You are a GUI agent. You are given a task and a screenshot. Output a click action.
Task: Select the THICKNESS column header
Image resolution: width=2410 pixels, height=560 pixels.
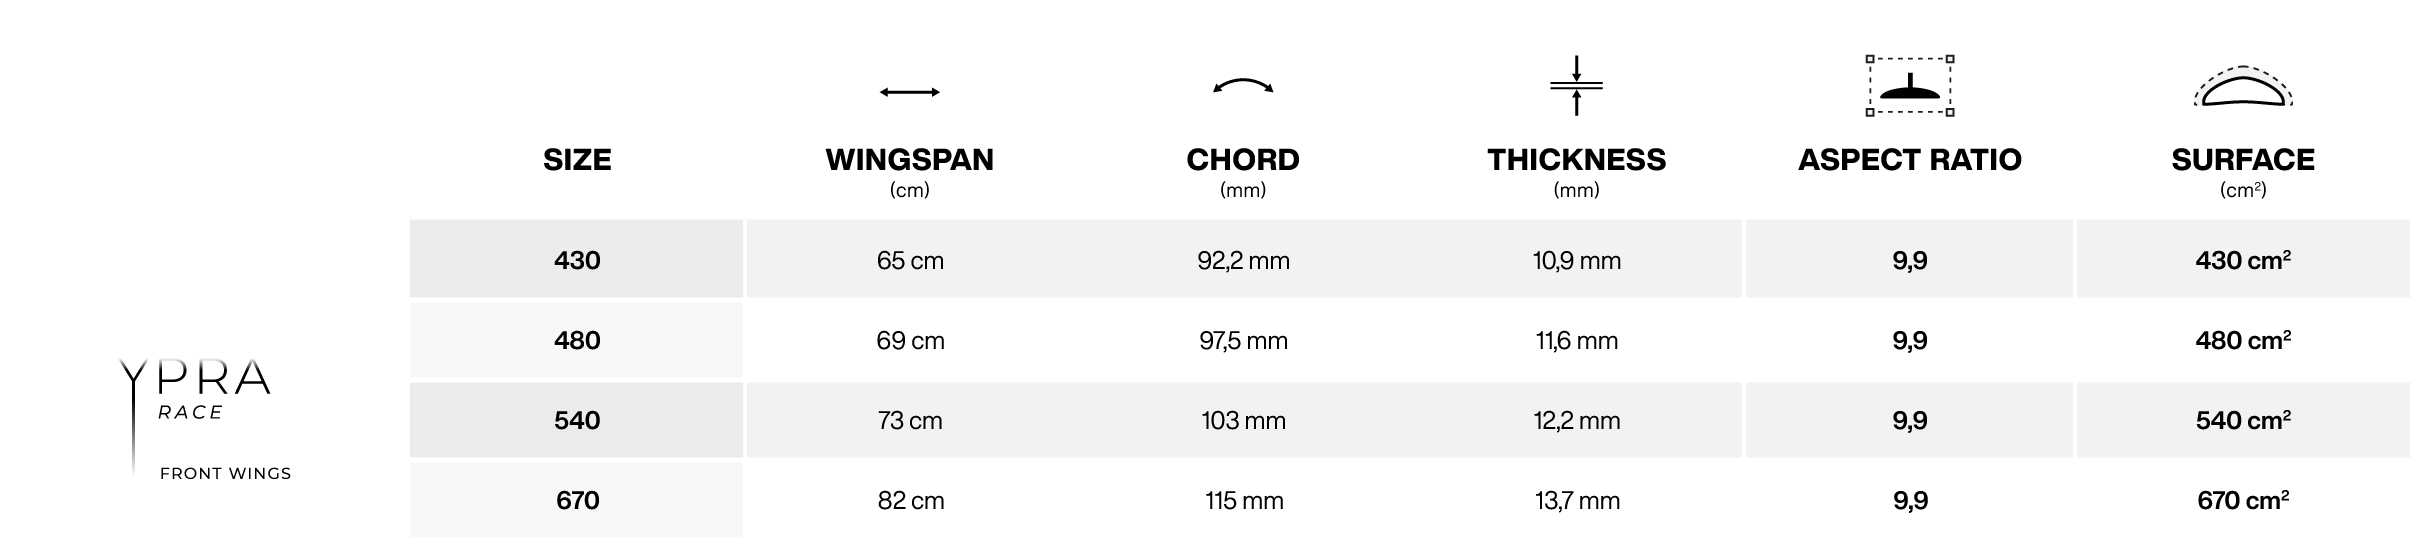click(1576, 160)
